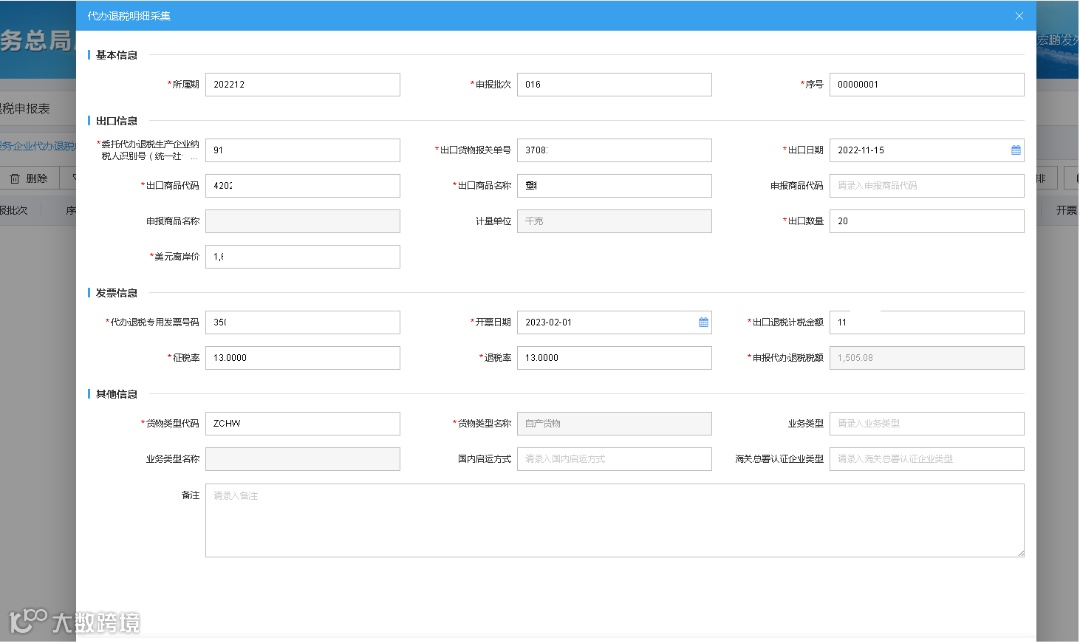Close the 代办退税明细采集 dialog

[1019, 16]
